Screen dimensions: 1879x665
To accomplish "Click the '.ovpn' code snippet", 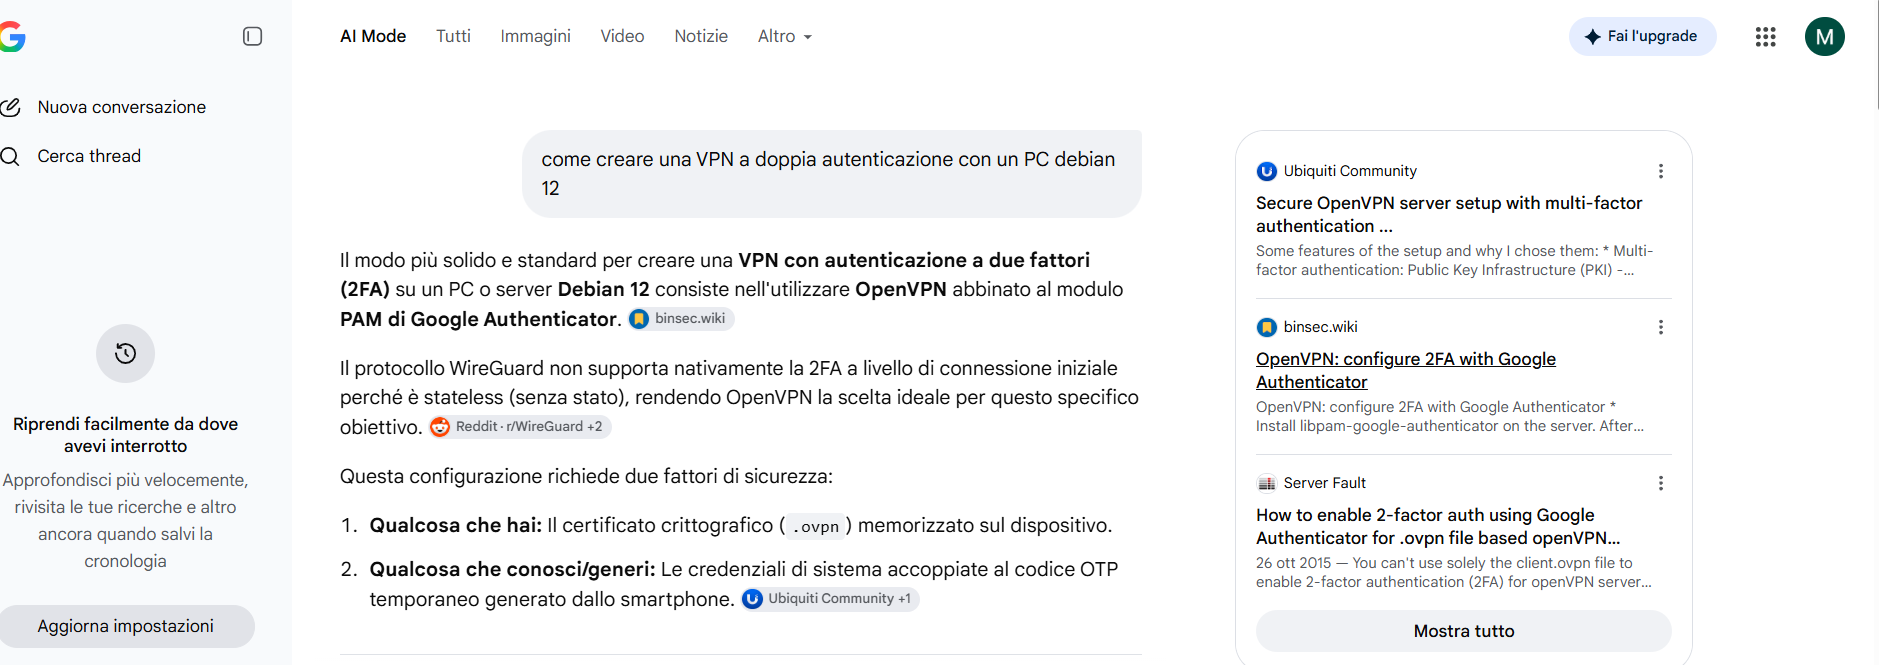I will tap(815, 527).
